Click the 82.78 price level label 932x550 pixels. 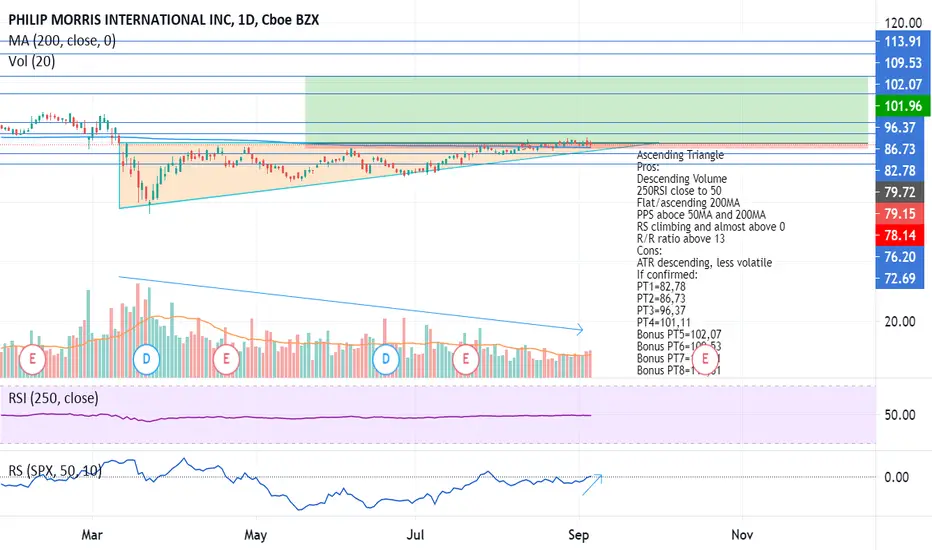point(900,171)
